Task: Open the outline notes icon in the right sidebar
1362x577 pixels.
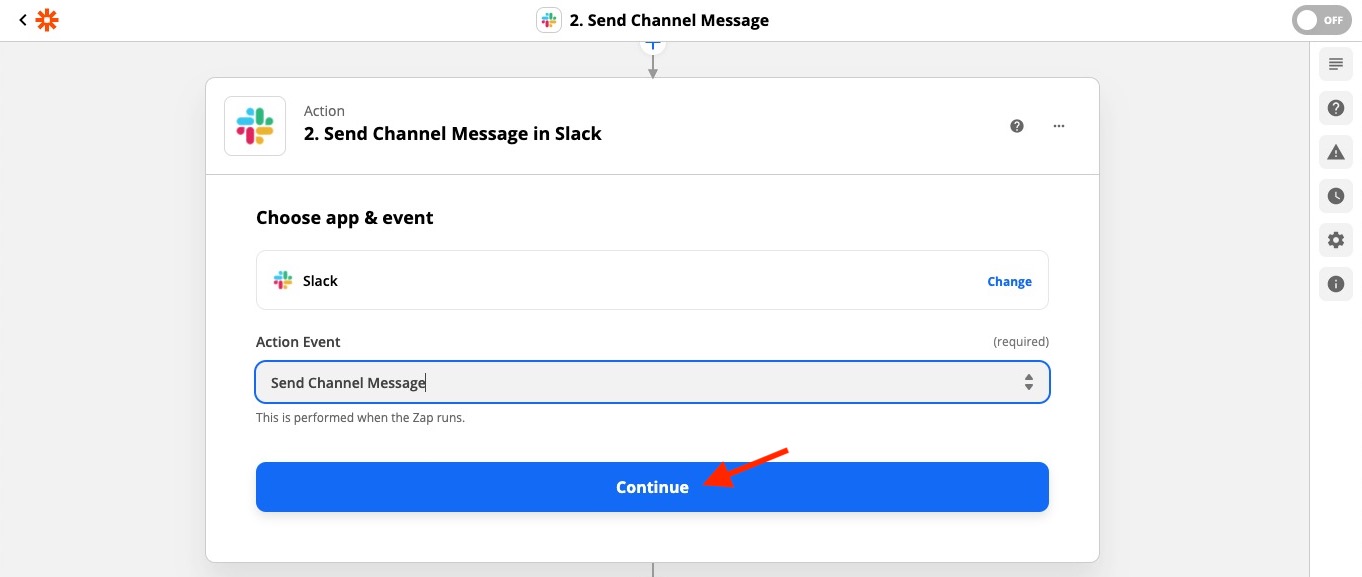Action: [1335, 65]
